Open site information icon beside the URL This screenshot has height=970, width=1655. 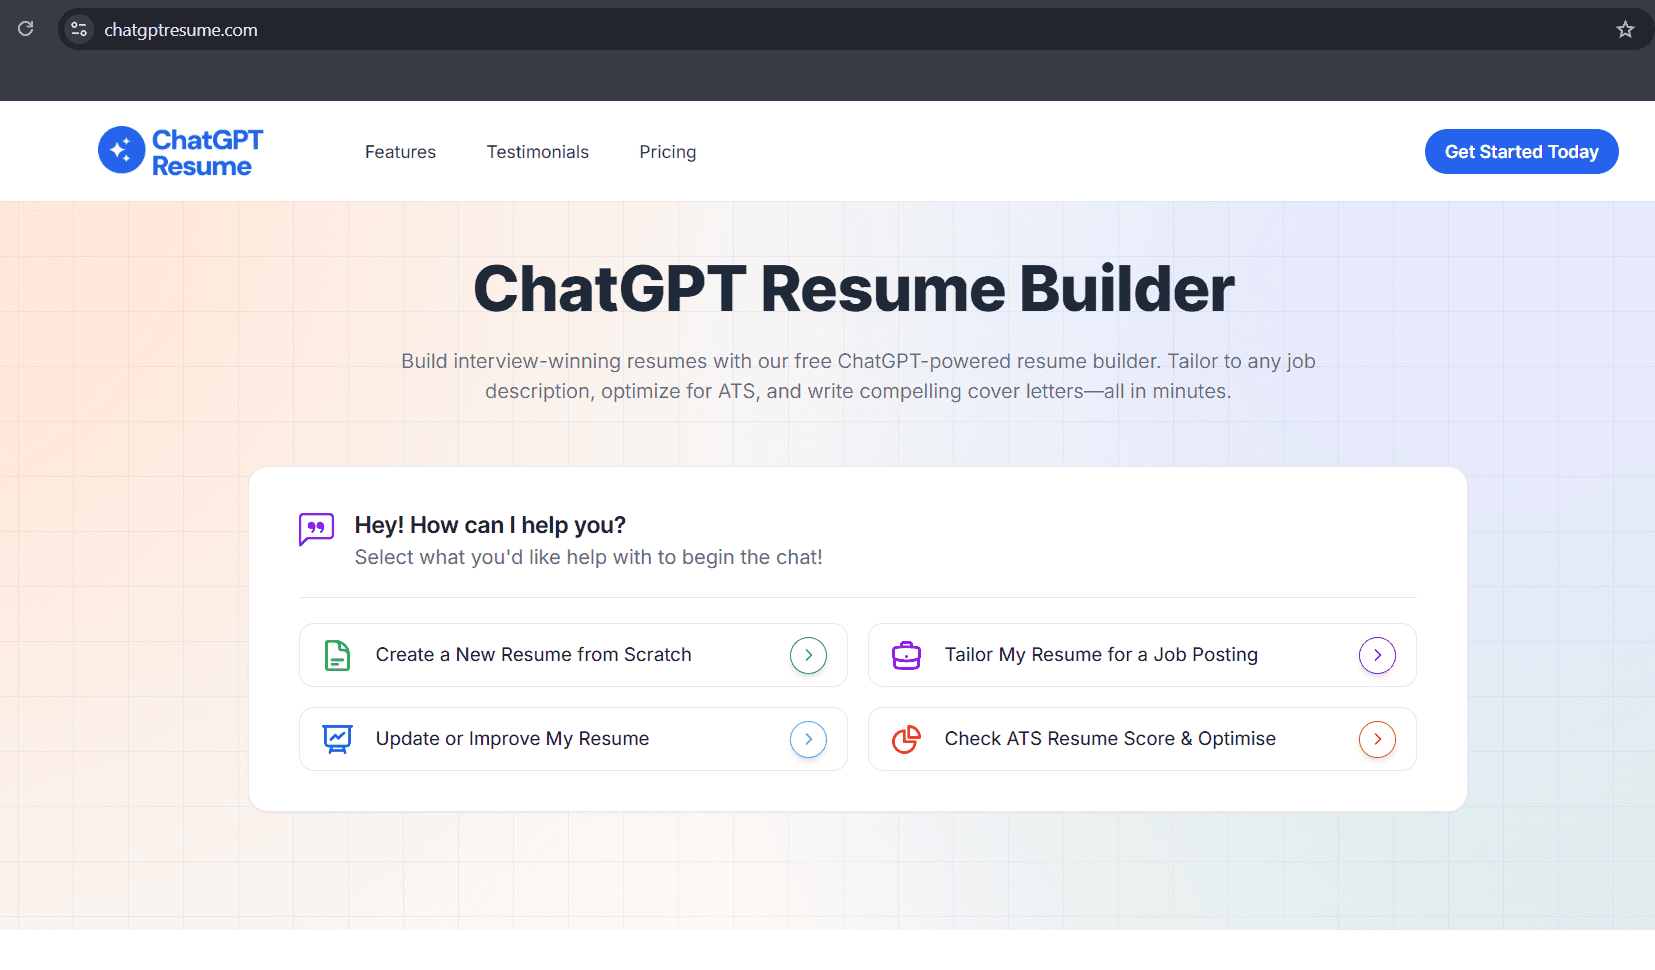pyautogui.click(x=79, y=30)
